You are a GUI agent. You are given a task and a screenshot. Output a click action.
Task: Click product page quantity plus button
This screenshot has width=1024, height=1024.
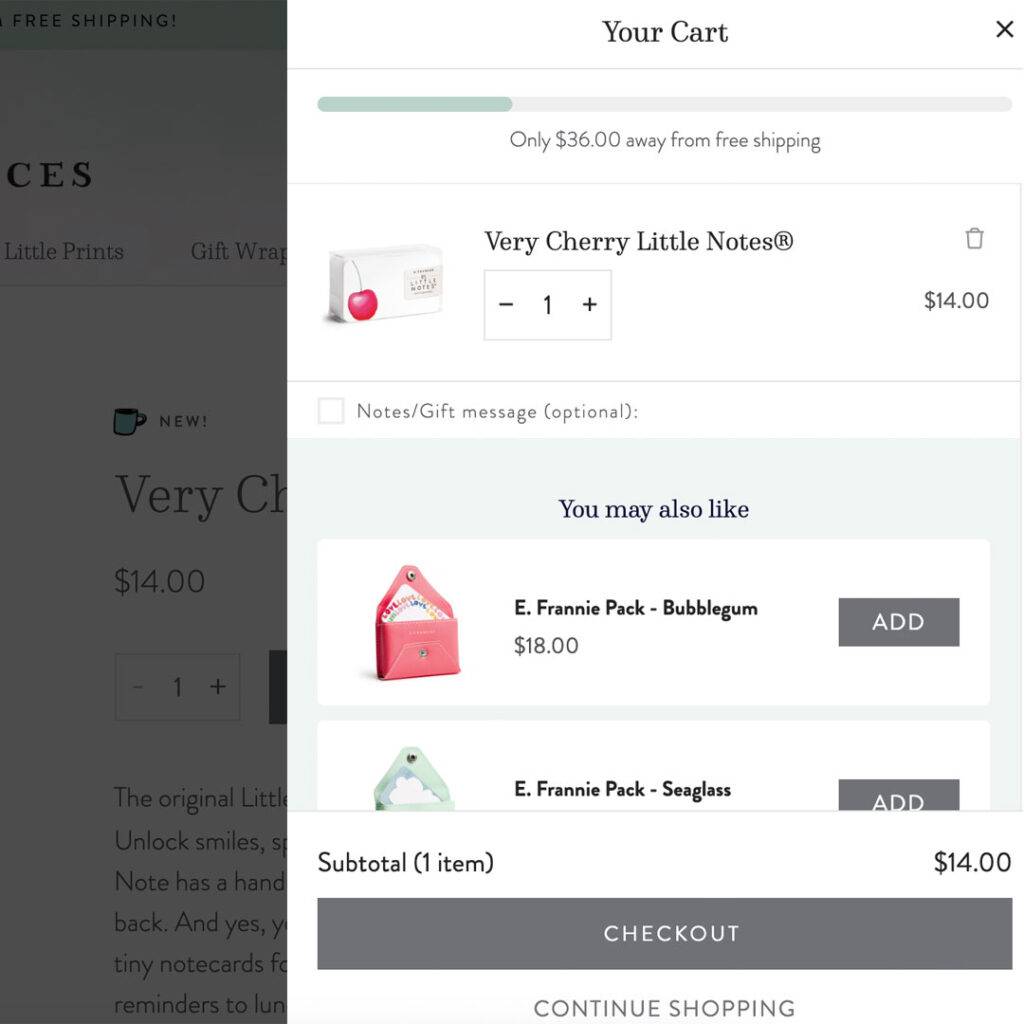coord(218,686)
